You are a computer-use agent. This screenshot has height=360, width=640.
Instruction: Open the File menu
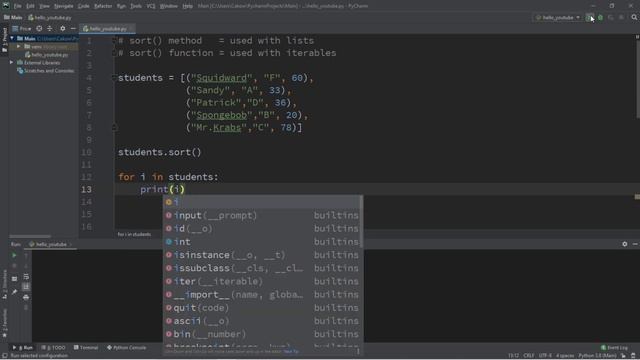[x=18, y=6]
